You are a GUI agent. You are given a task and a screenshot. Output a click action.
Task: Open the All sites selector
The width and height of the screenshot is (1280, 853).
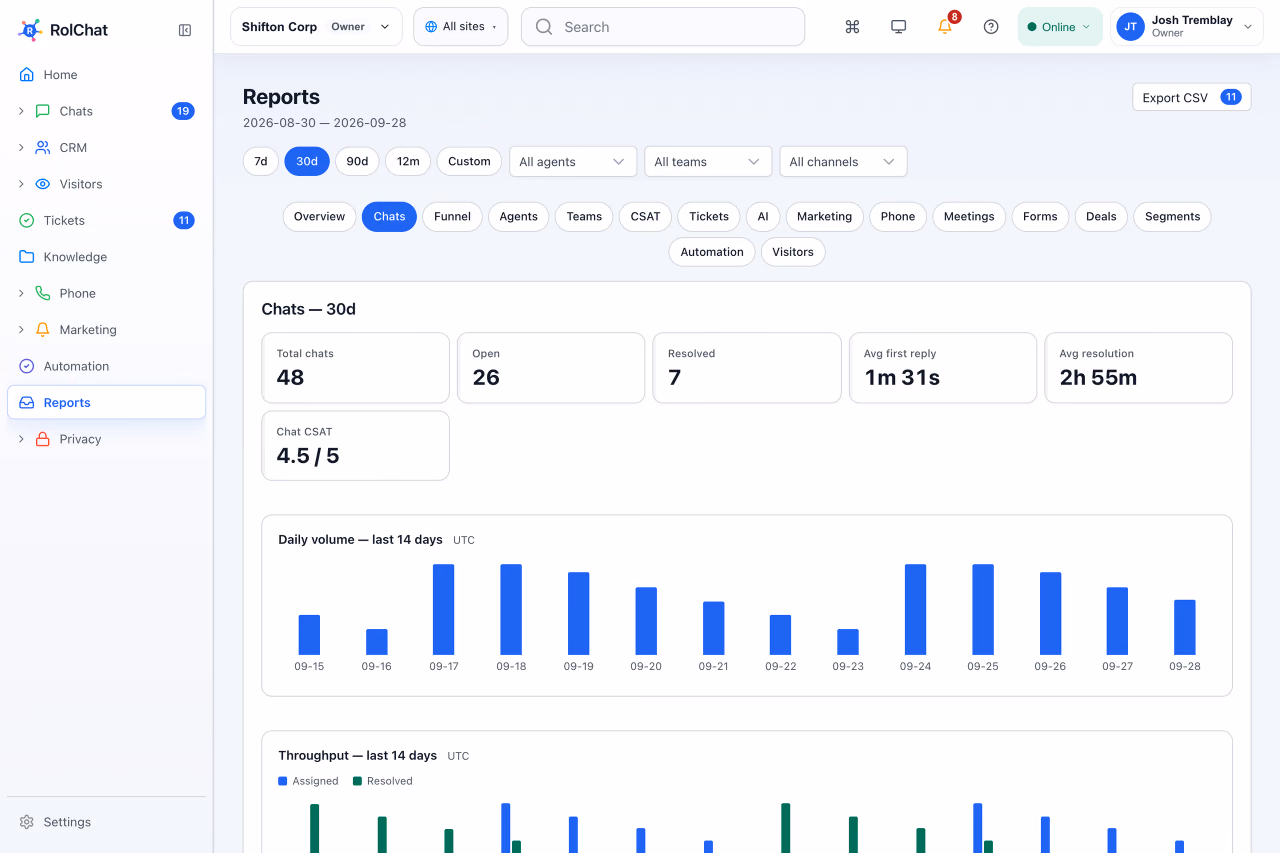coord(461,27)
